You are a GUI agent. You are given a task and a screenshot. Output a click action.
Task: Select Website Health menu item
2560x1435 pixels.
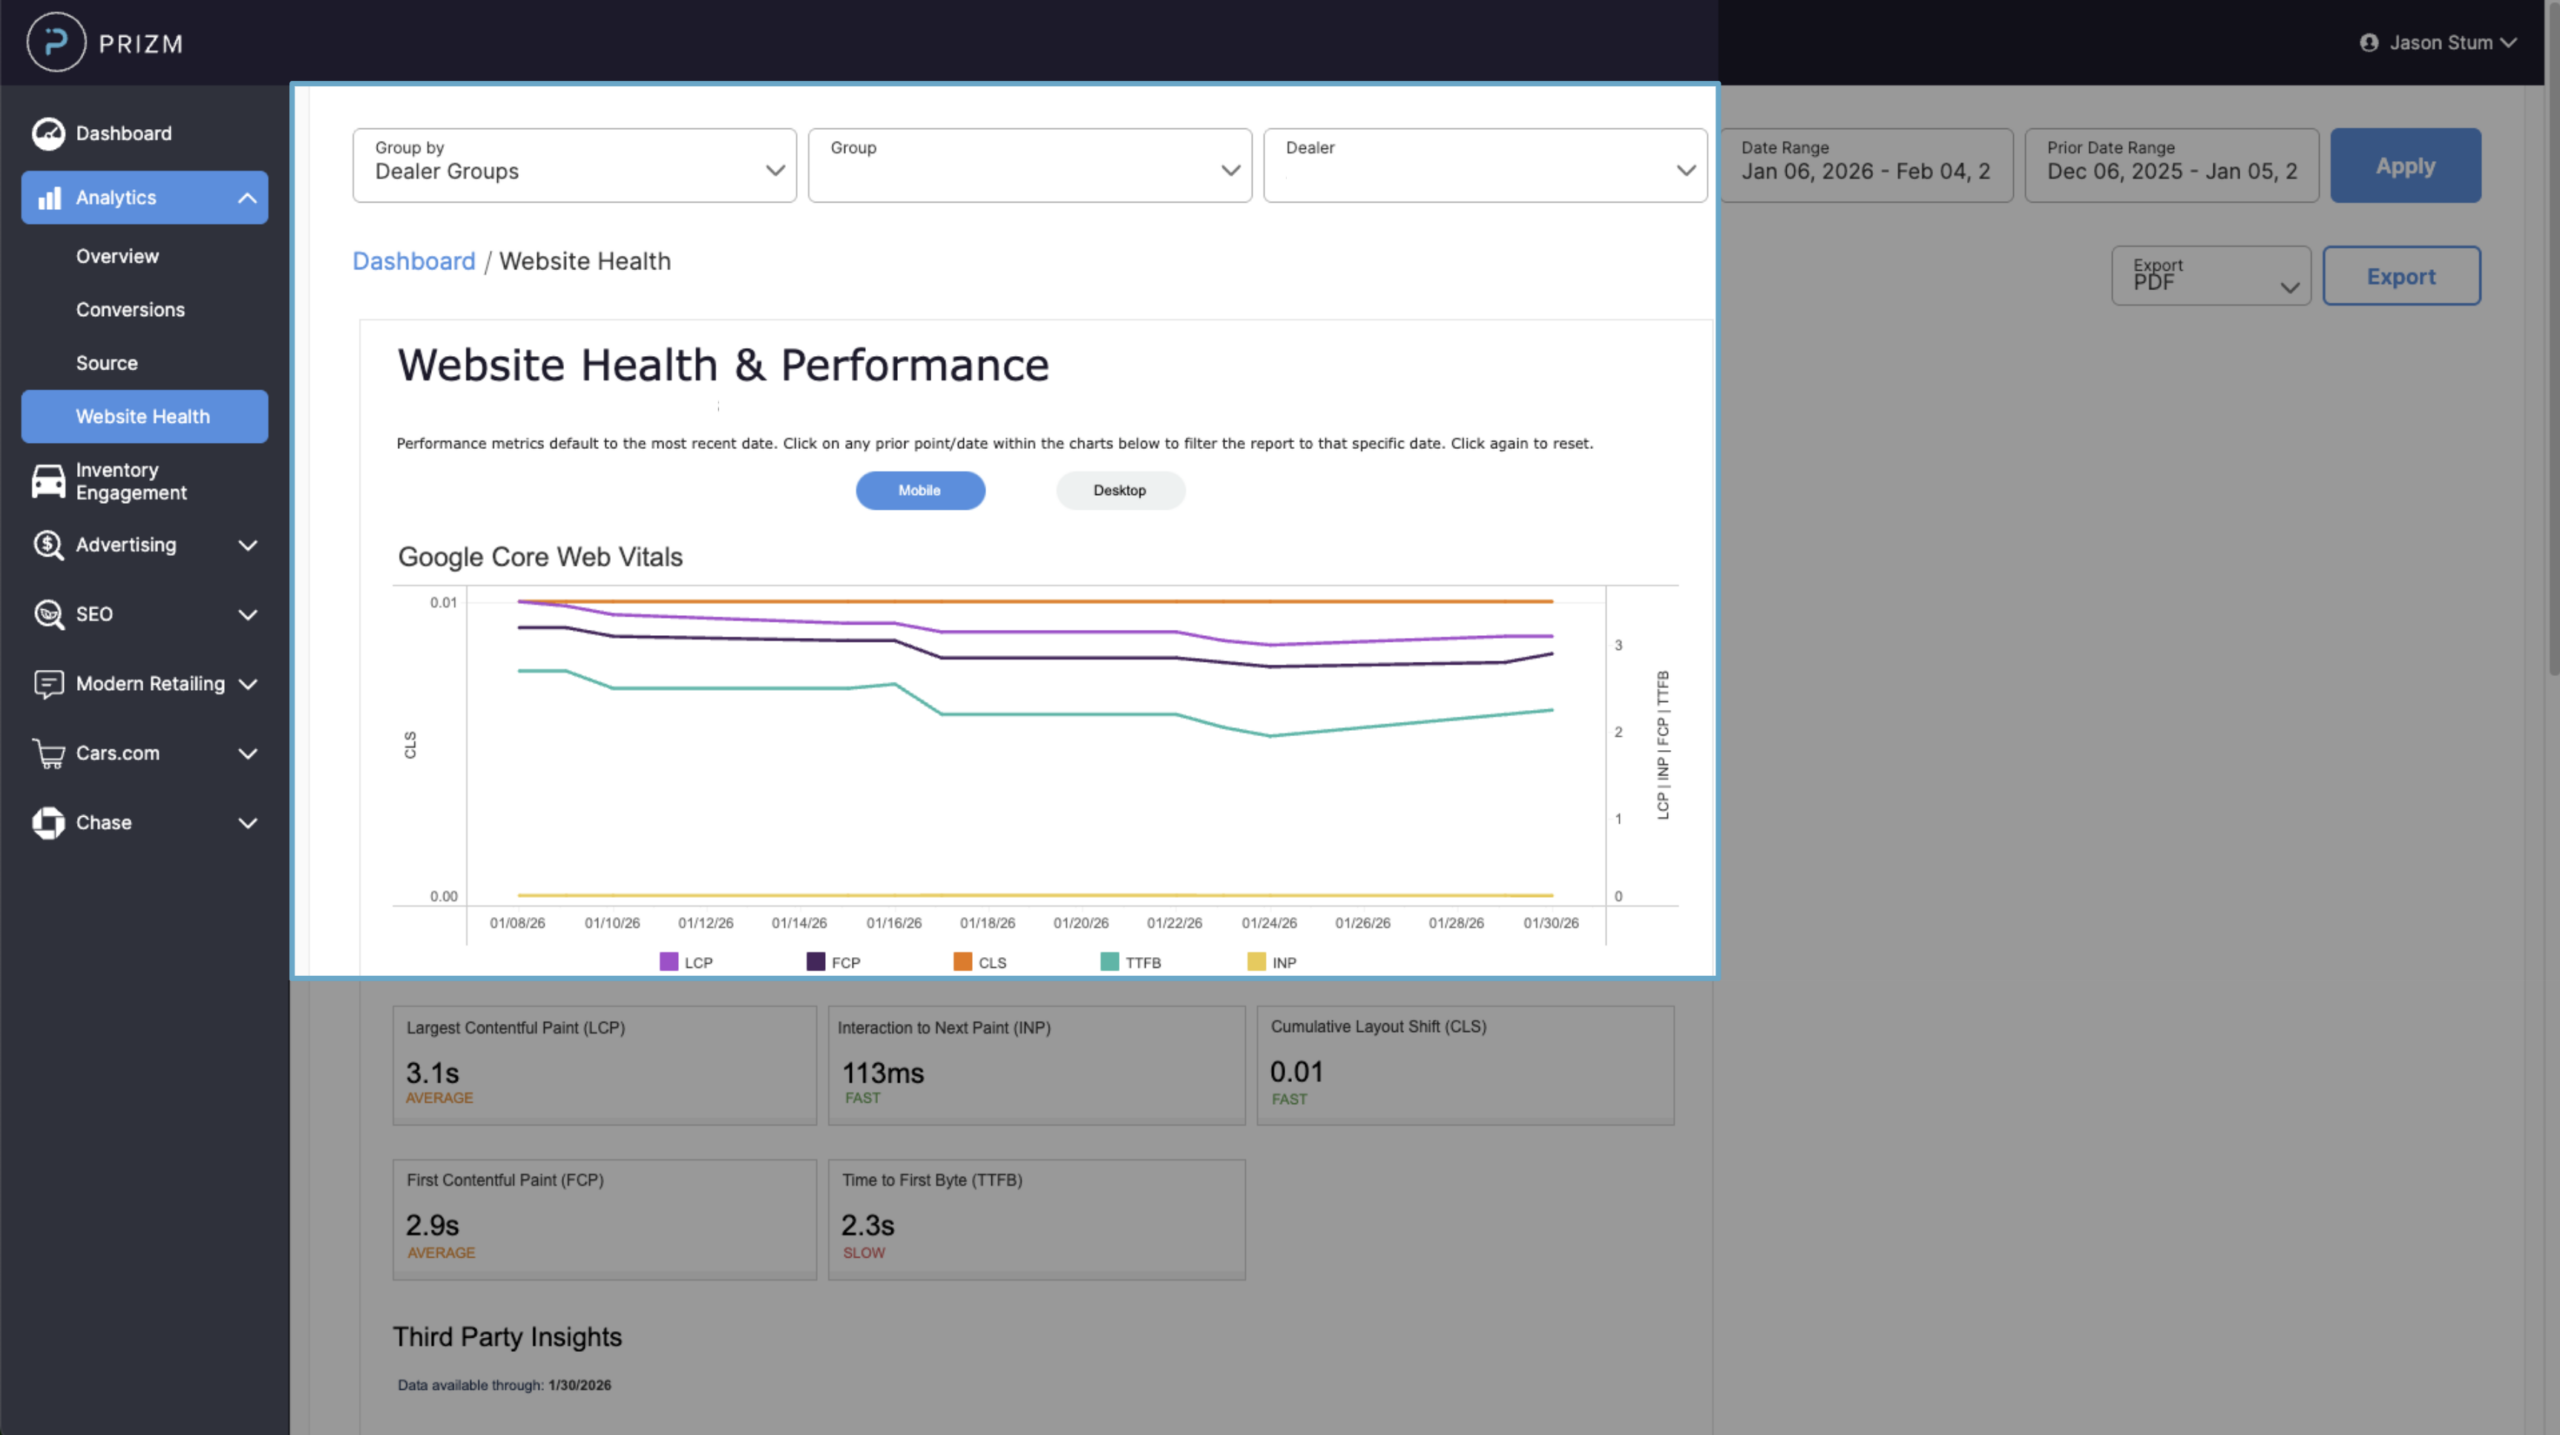144,416
